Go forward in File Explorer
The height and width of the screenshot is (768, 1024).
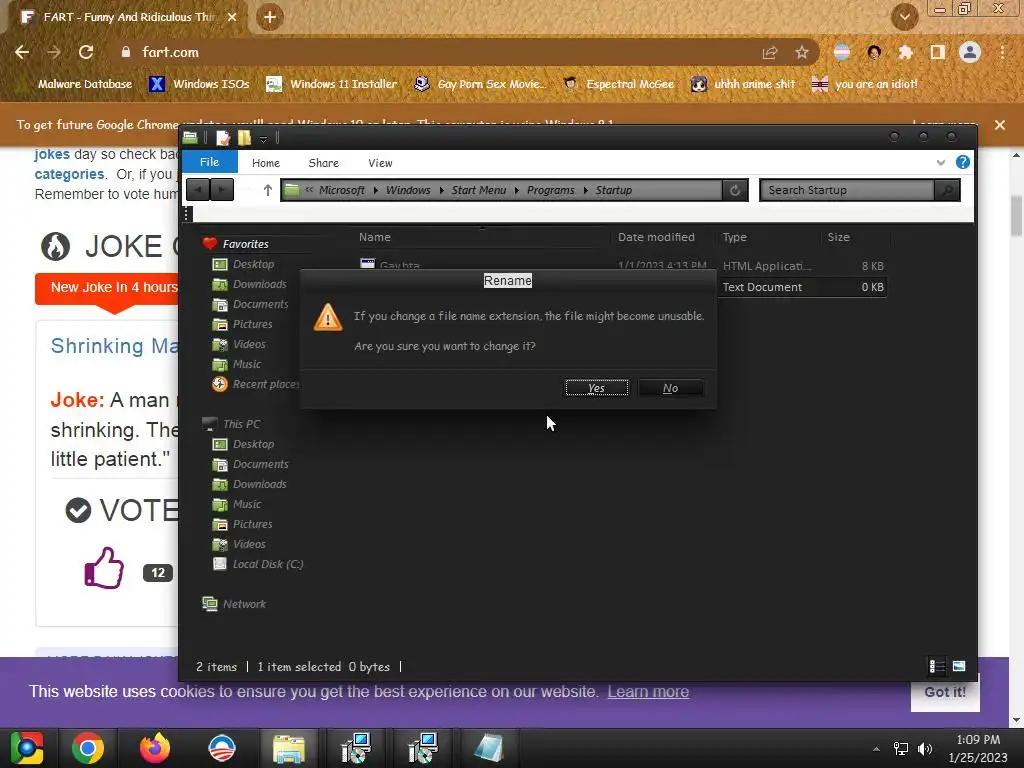click(222, 190)
